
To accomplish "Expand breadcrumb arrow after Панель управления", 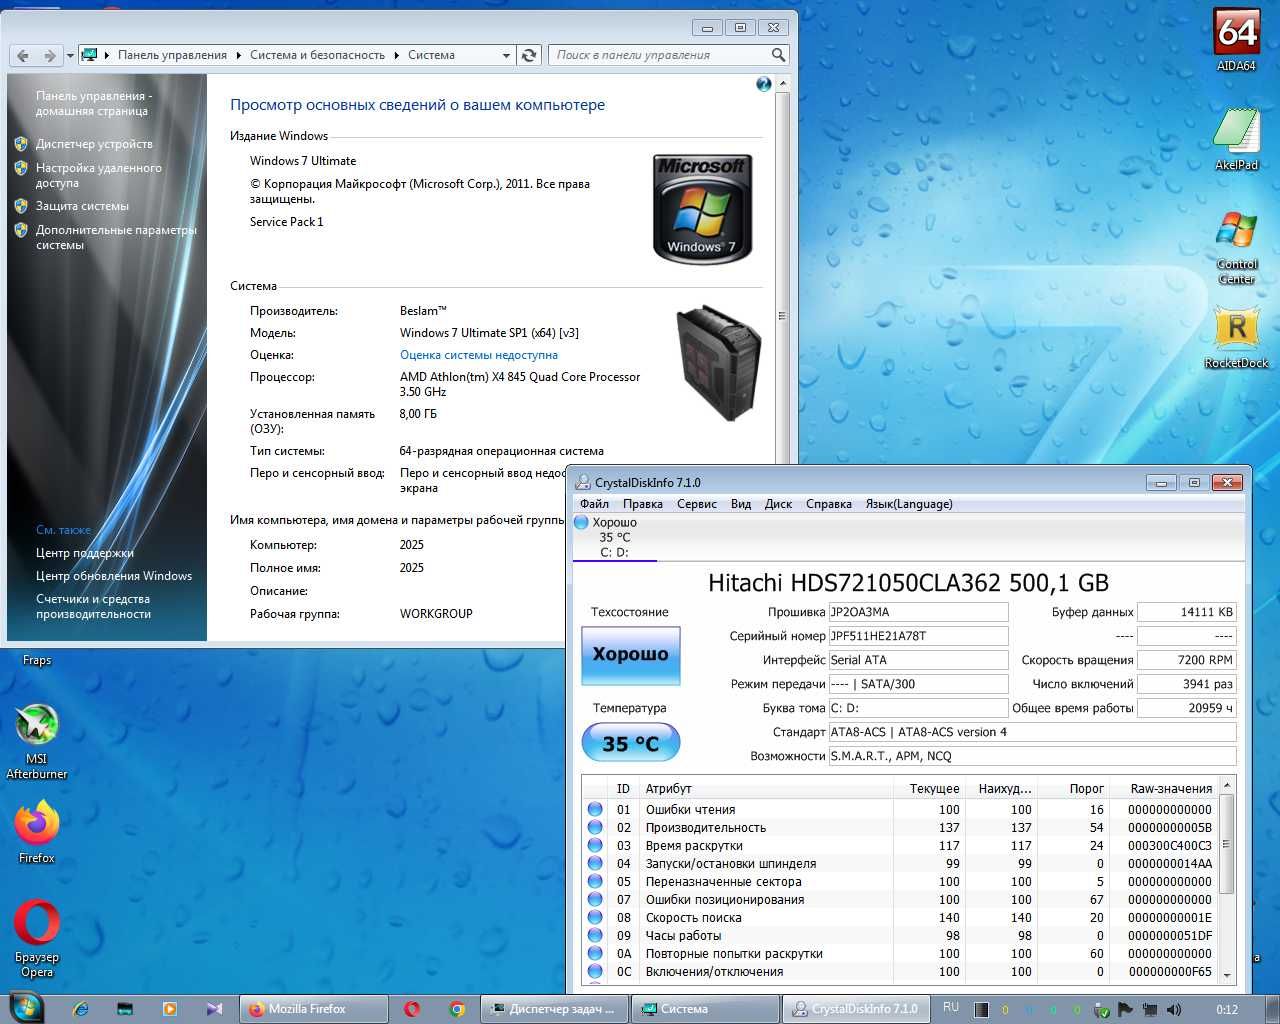I will 238,55.
